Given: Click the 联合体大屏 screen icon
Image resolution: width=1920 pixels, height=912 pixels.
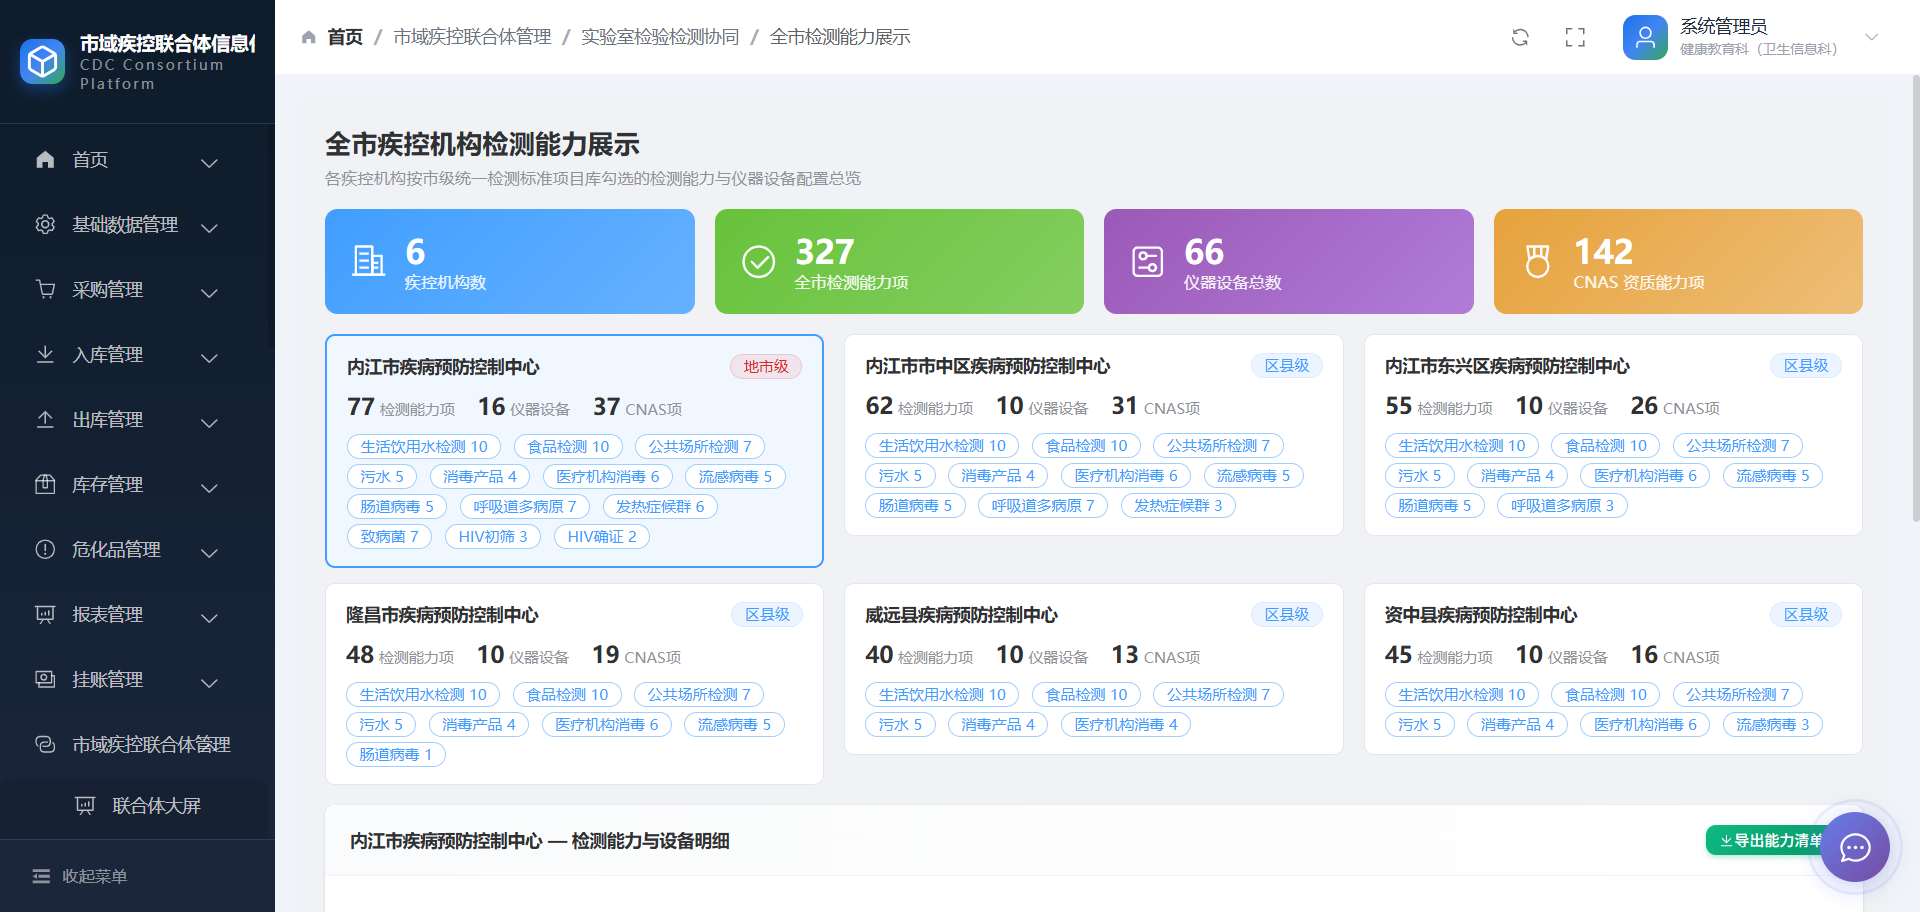Looking at the screenshot, I should click(x=85, y=805).
